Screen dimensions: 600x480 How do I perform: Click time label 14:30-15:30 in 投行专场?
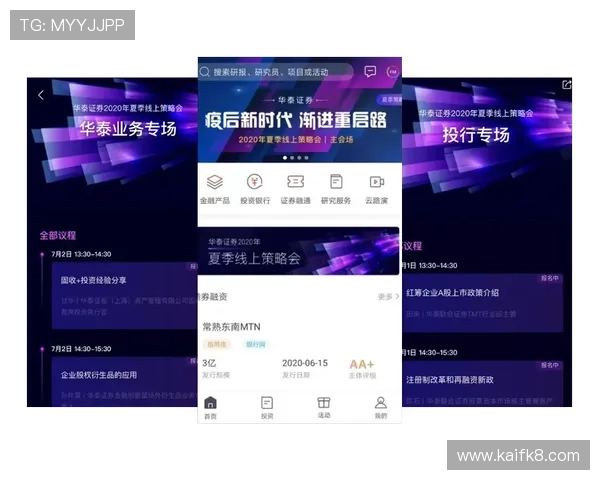(x=438, y=353)
